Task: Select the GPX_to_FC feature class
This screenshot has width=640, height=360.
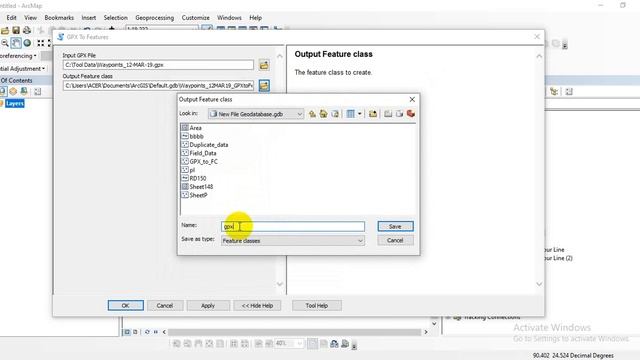Action: point(200,162)
